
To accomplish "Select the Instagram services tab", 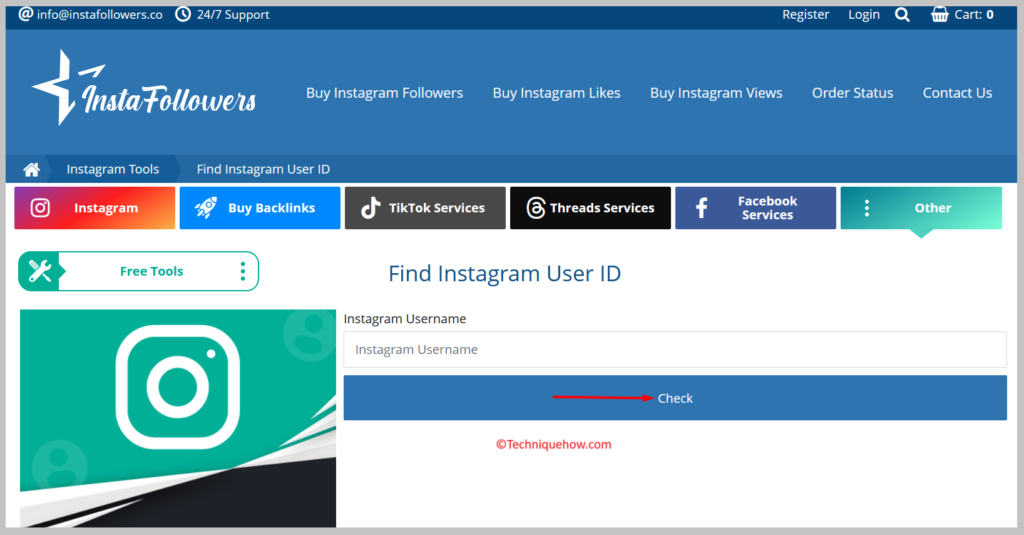I will pyautogui.click(x=95, y=208).
